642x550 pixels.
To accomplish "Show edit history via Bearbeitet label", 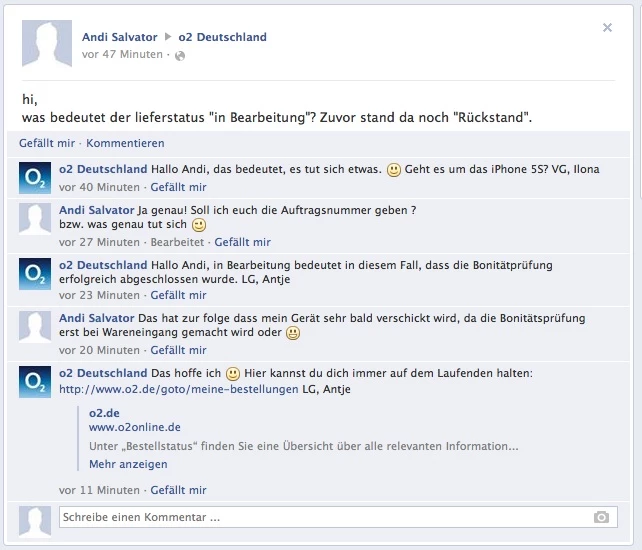I will pyautogui.click(x=177, y=242).
